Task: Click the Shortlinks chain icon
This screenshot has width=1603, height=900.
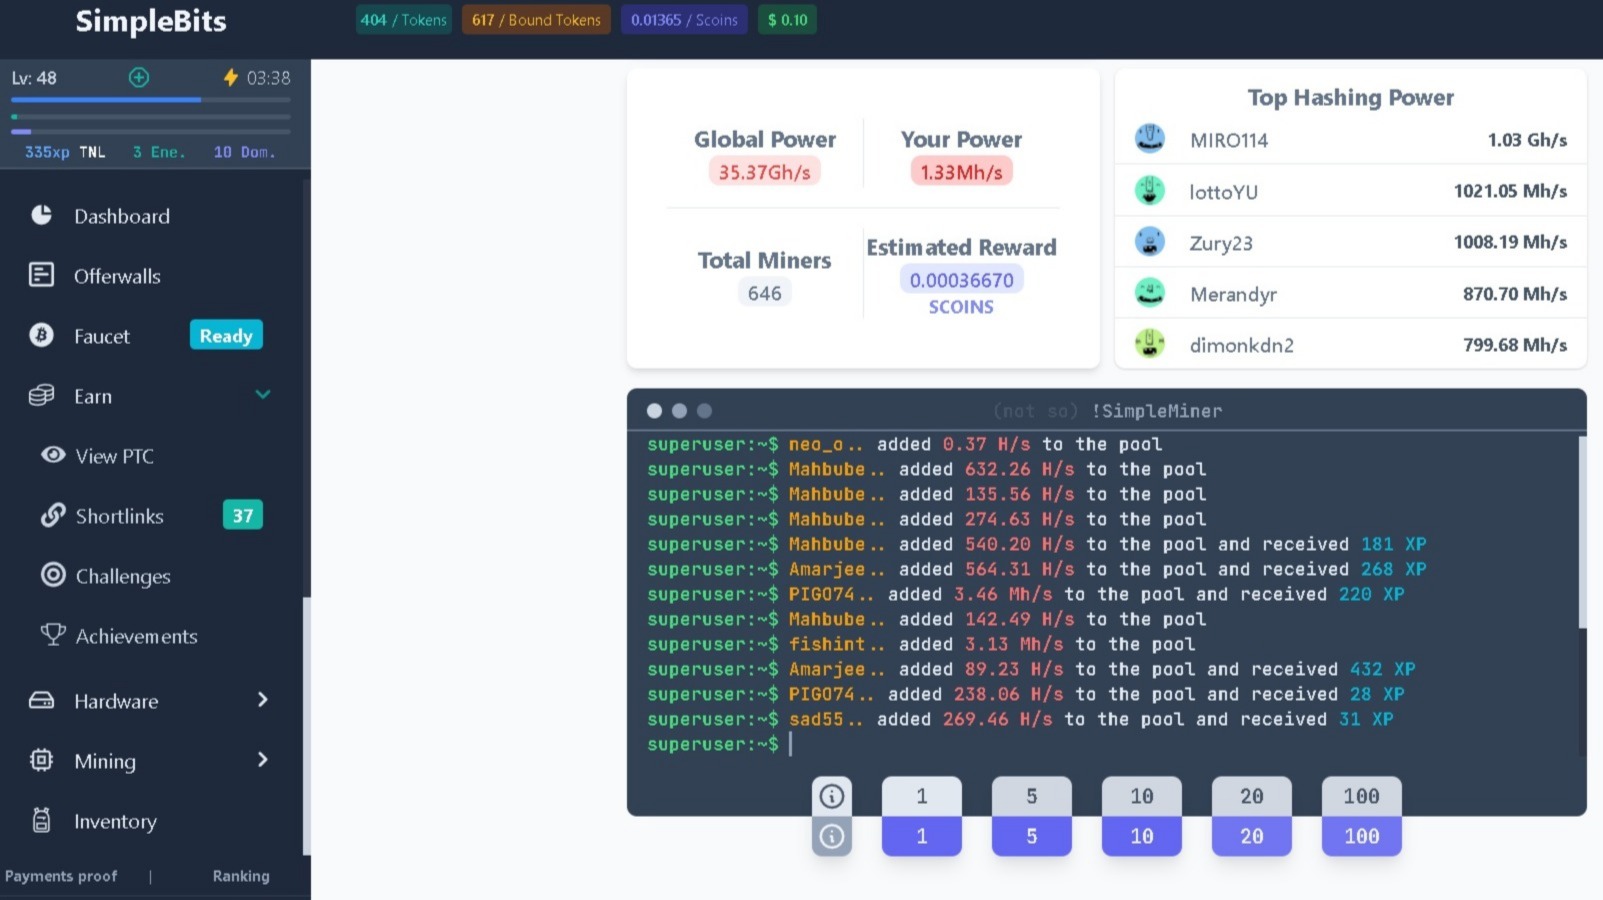Action: point(53,515)
